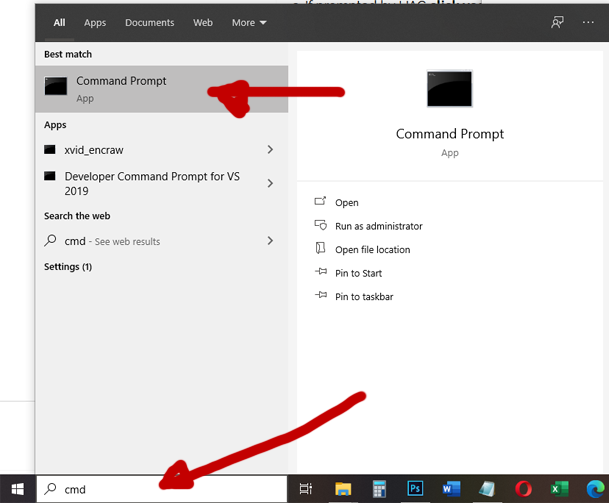Click Open action for Command Prompt
This screenshot has width=609, height=503.
click(x=347, y=203)
